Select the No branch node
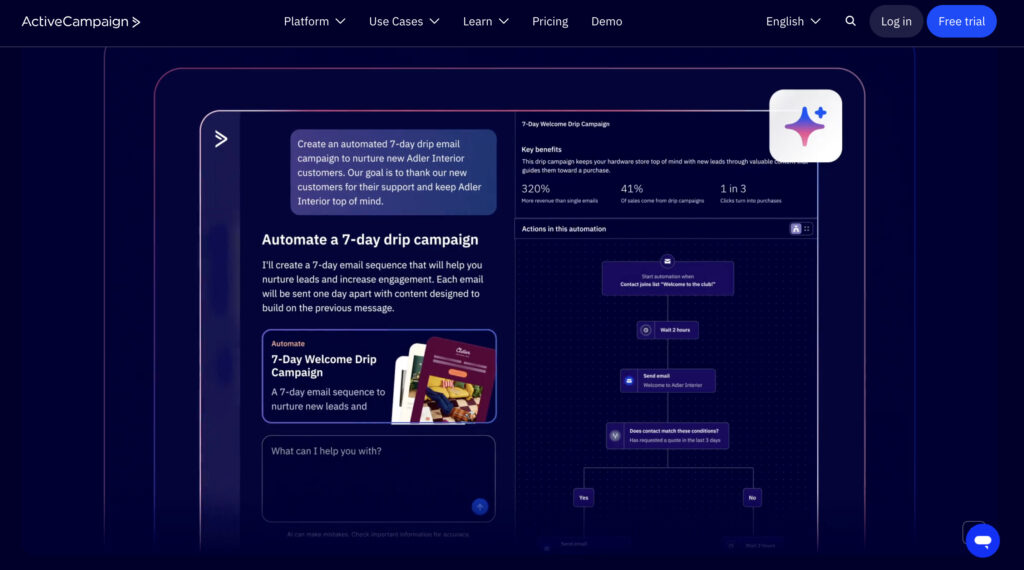1024x570 pixels. 752,498
